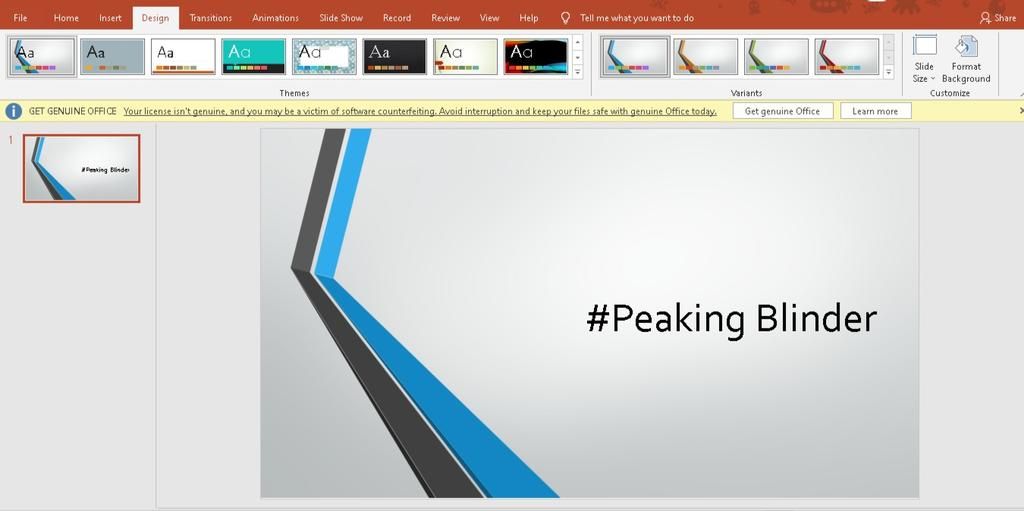
Task: Expand the Variants gallery More button
Action: click(x=888, y=72)
